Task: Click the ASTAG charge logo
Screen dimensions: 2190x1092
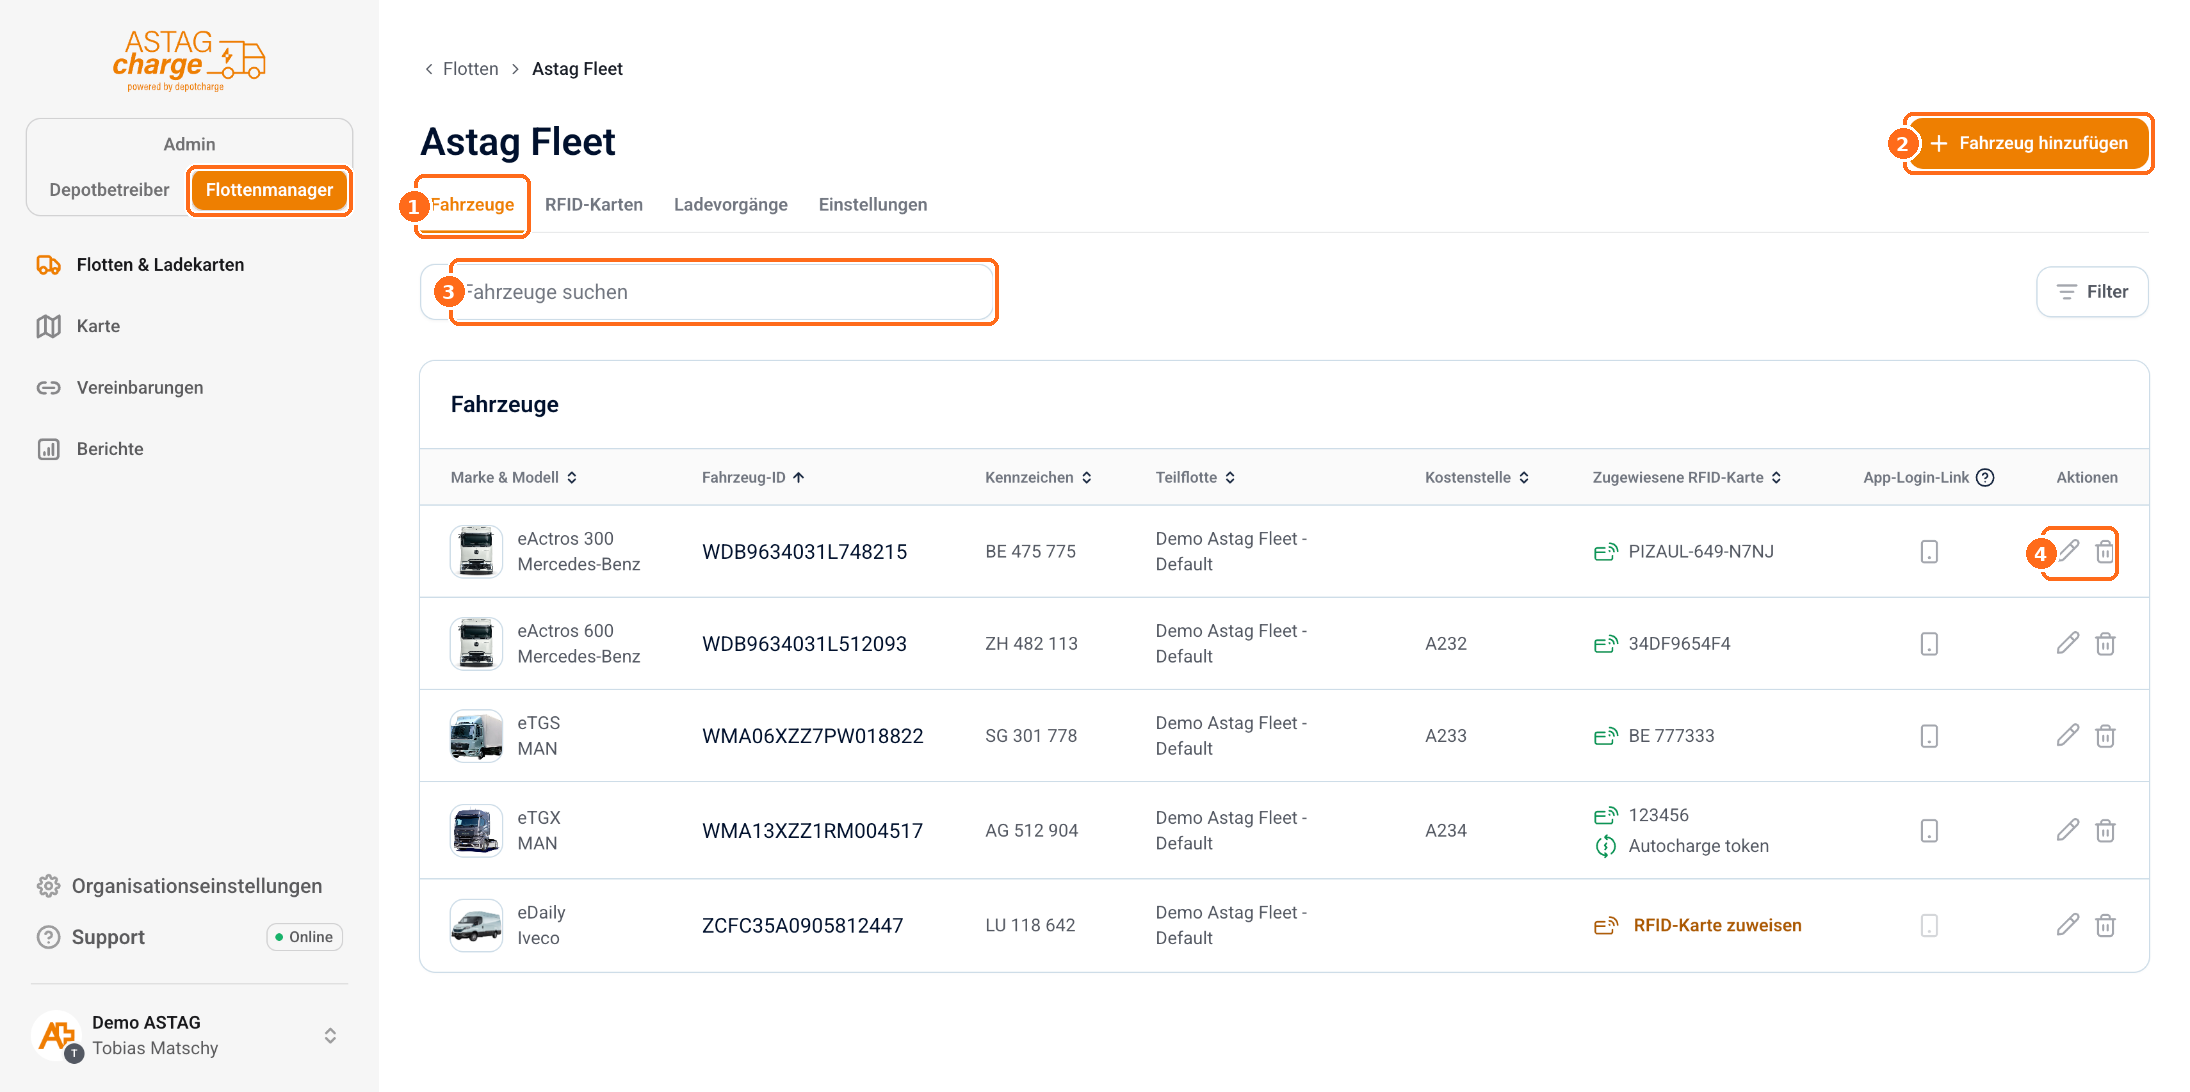Action: [188, 60]
